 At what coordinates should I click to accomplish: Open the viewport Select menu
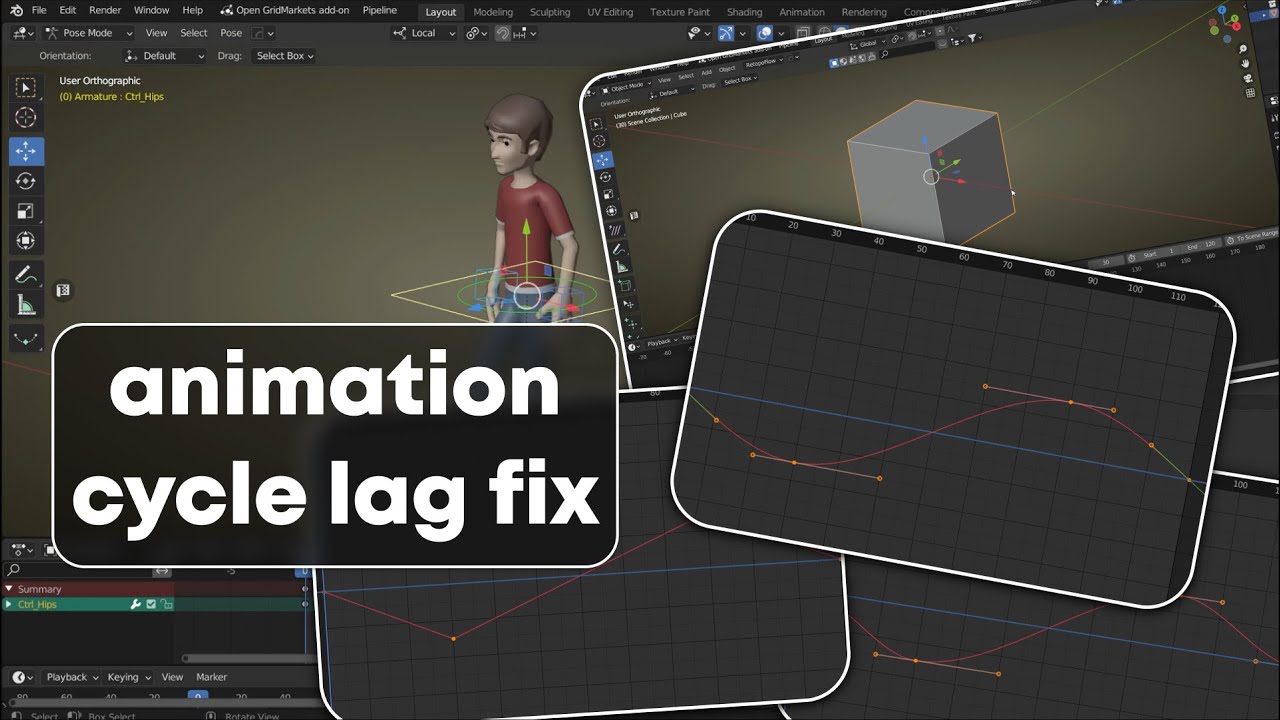point(194,33)
